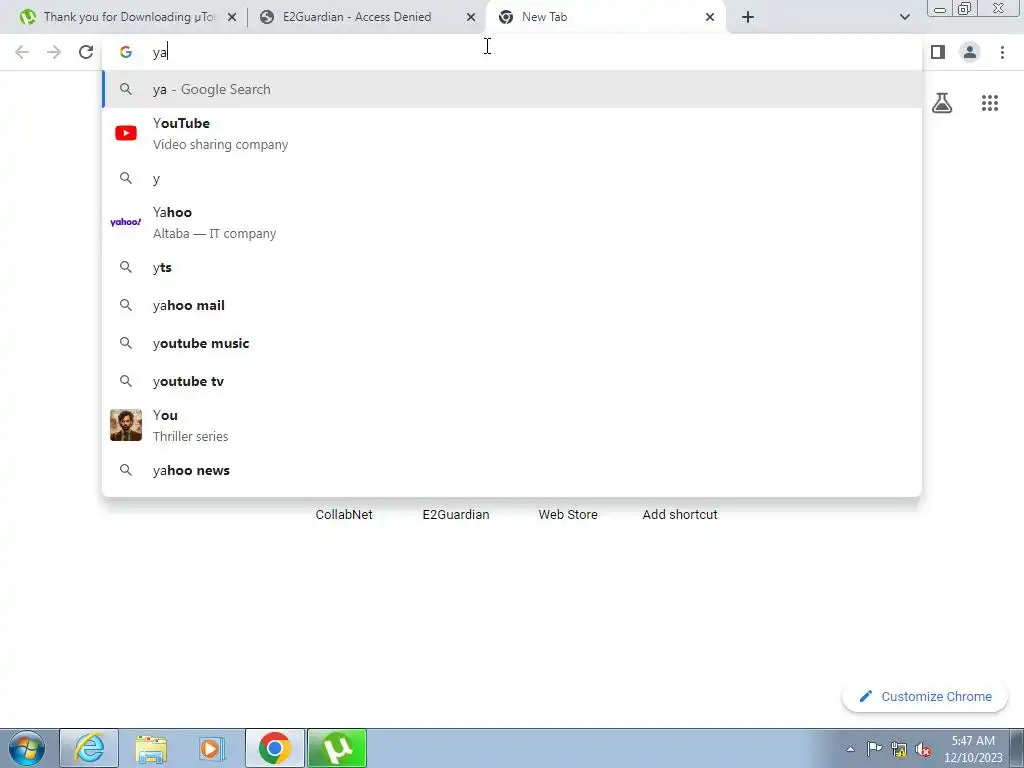Select the 'youtube tv' suggestion
The height and width of the screenshot is (768, 1024).
[x=512, y=381]
